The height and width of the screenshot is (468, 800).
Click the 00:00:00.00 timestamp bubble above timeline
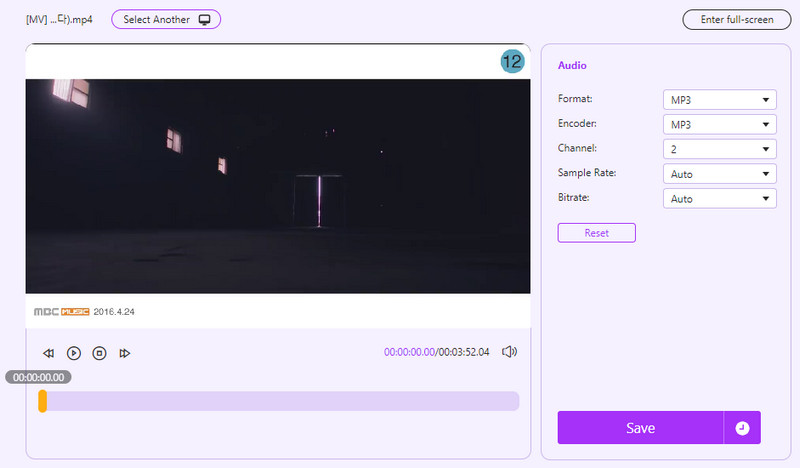[x=38, y=377]
